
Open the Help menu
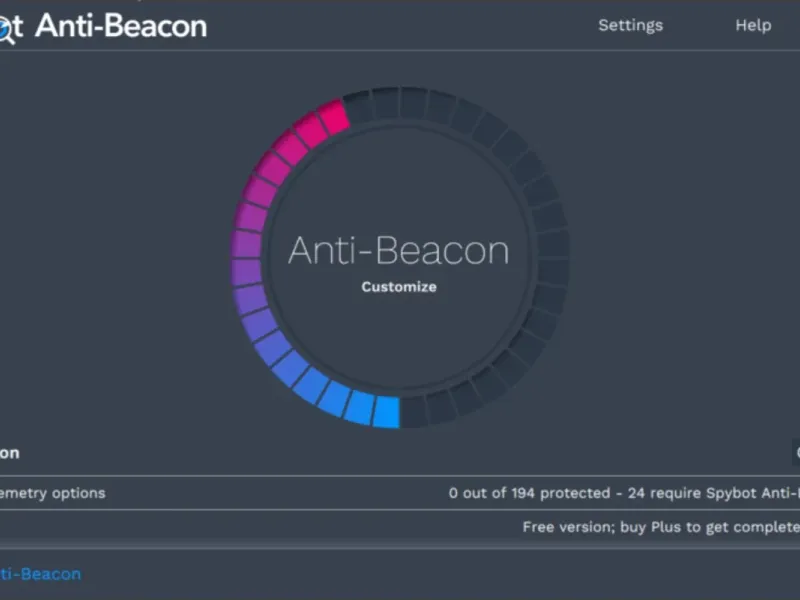pos(753,25)
